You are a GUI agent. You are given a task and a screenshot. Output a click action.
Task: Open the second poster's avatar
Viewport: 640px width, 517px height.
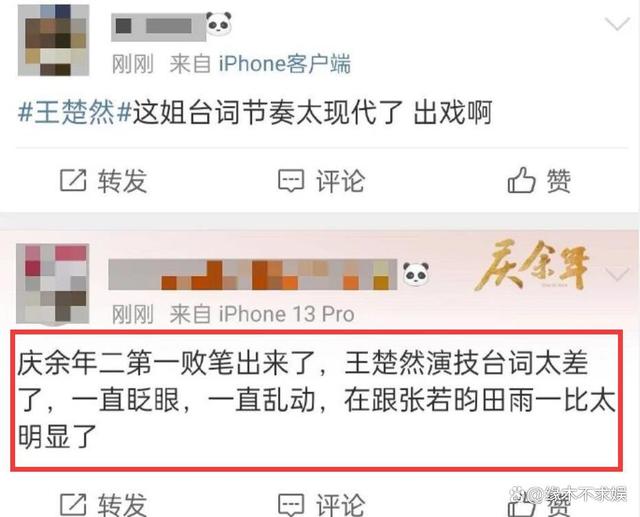pyautogui.click(x=53, y=284)
